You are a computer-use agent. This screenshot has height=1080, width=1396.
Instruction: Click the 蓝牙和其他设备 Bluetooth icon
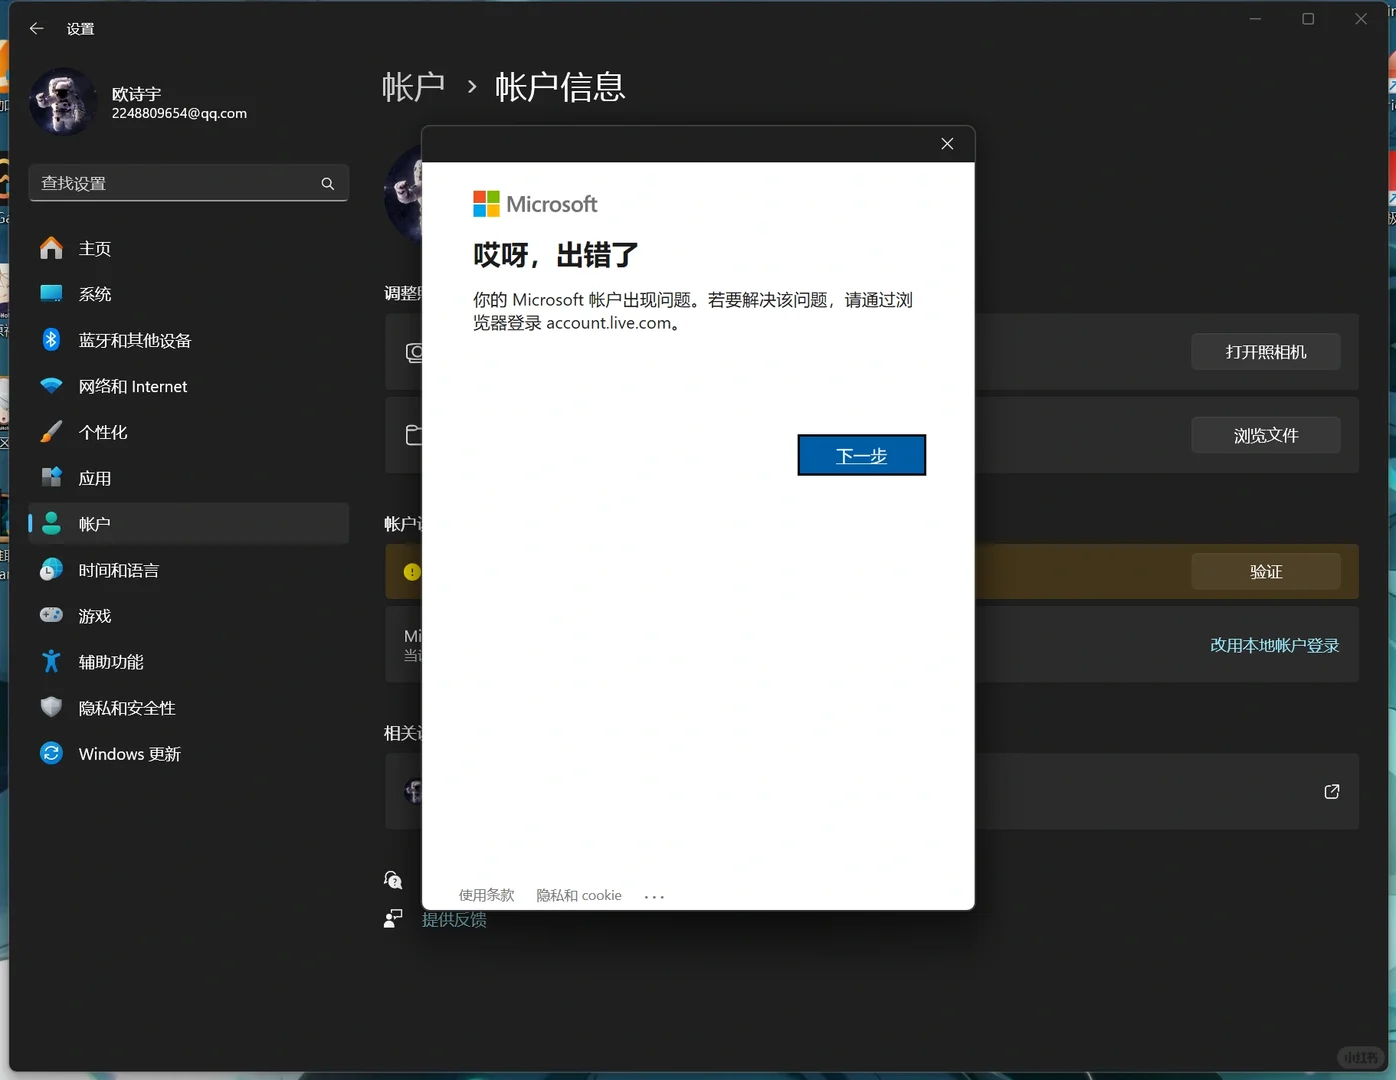point(51,339)
